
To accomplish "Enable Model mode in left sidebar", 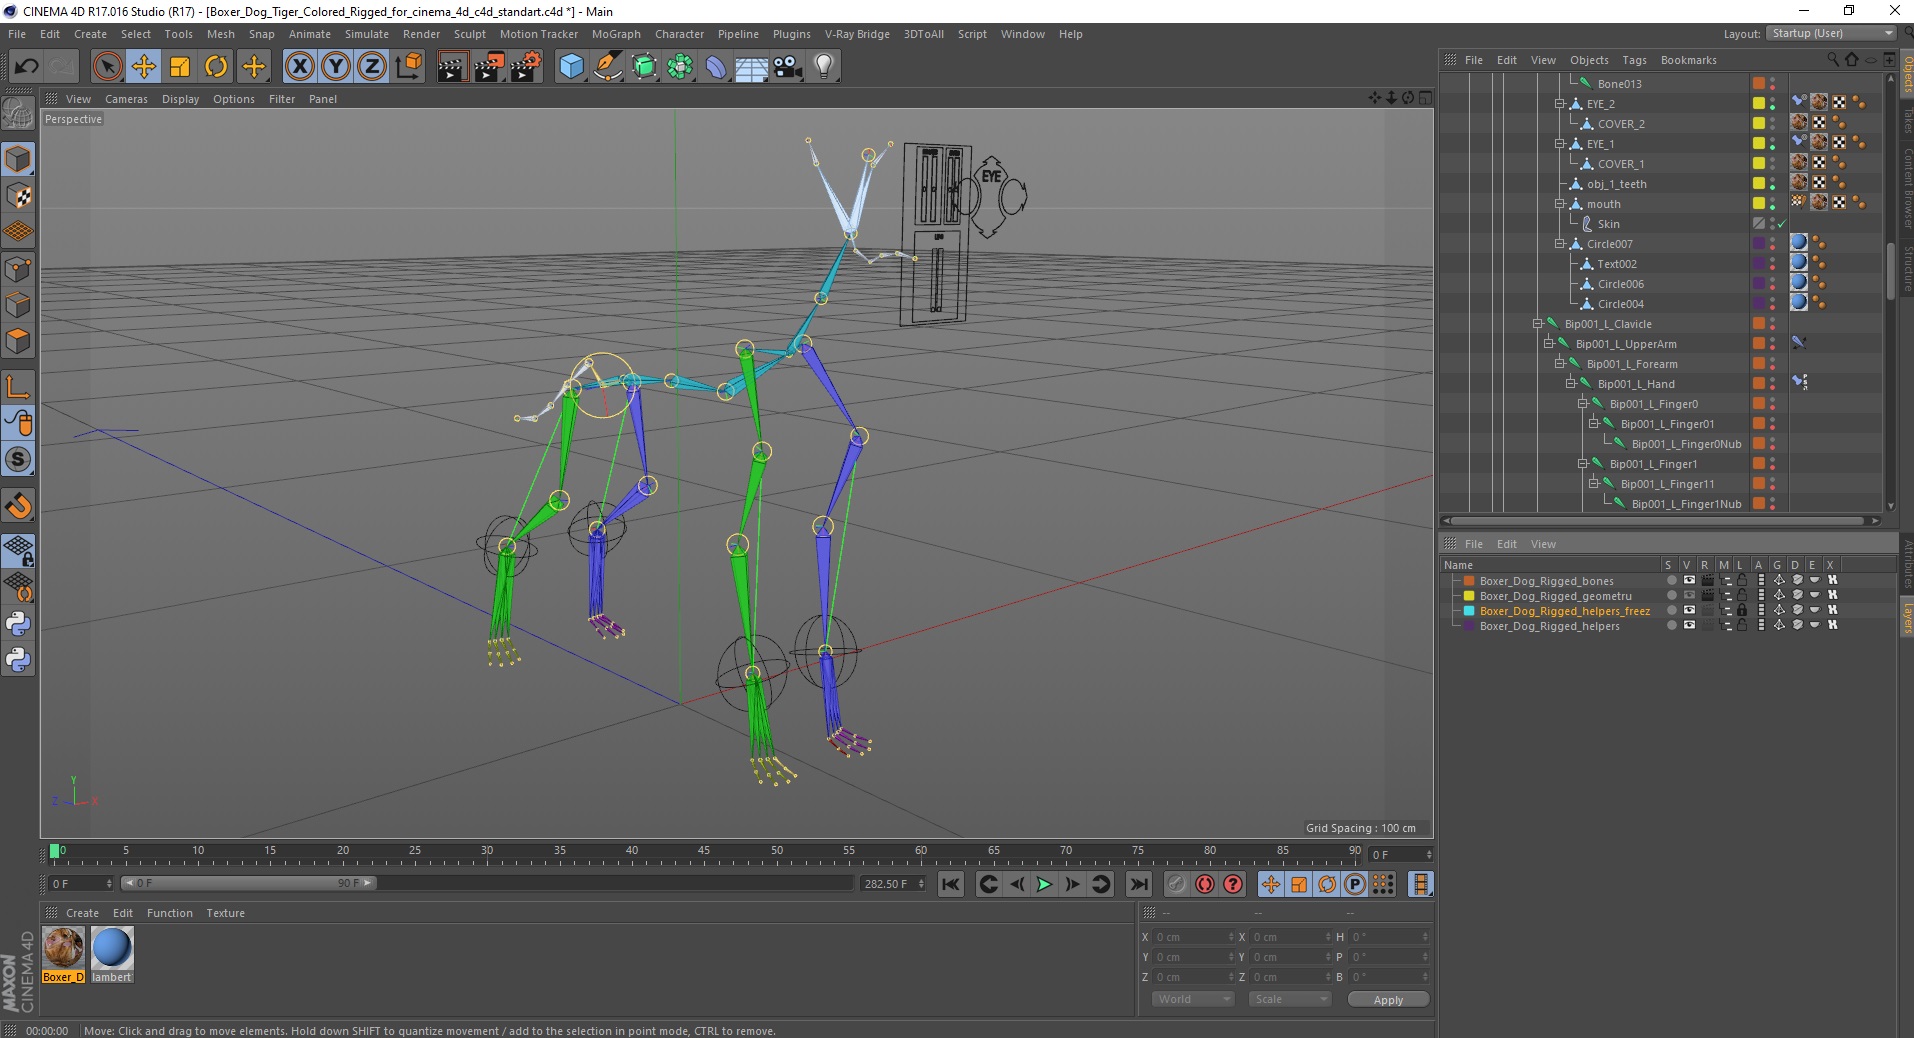I will click(18, 160).
